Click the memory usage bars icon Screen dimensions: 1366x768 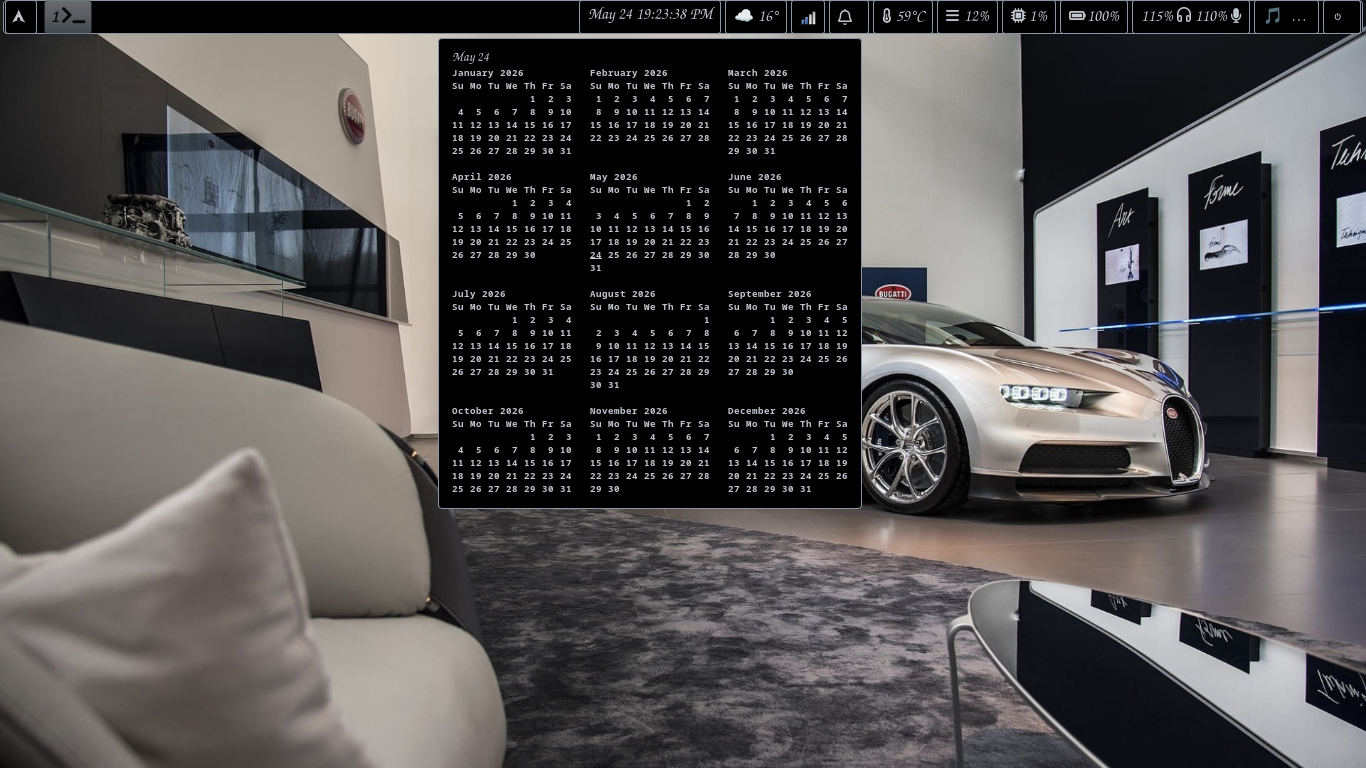pos(952,16)
